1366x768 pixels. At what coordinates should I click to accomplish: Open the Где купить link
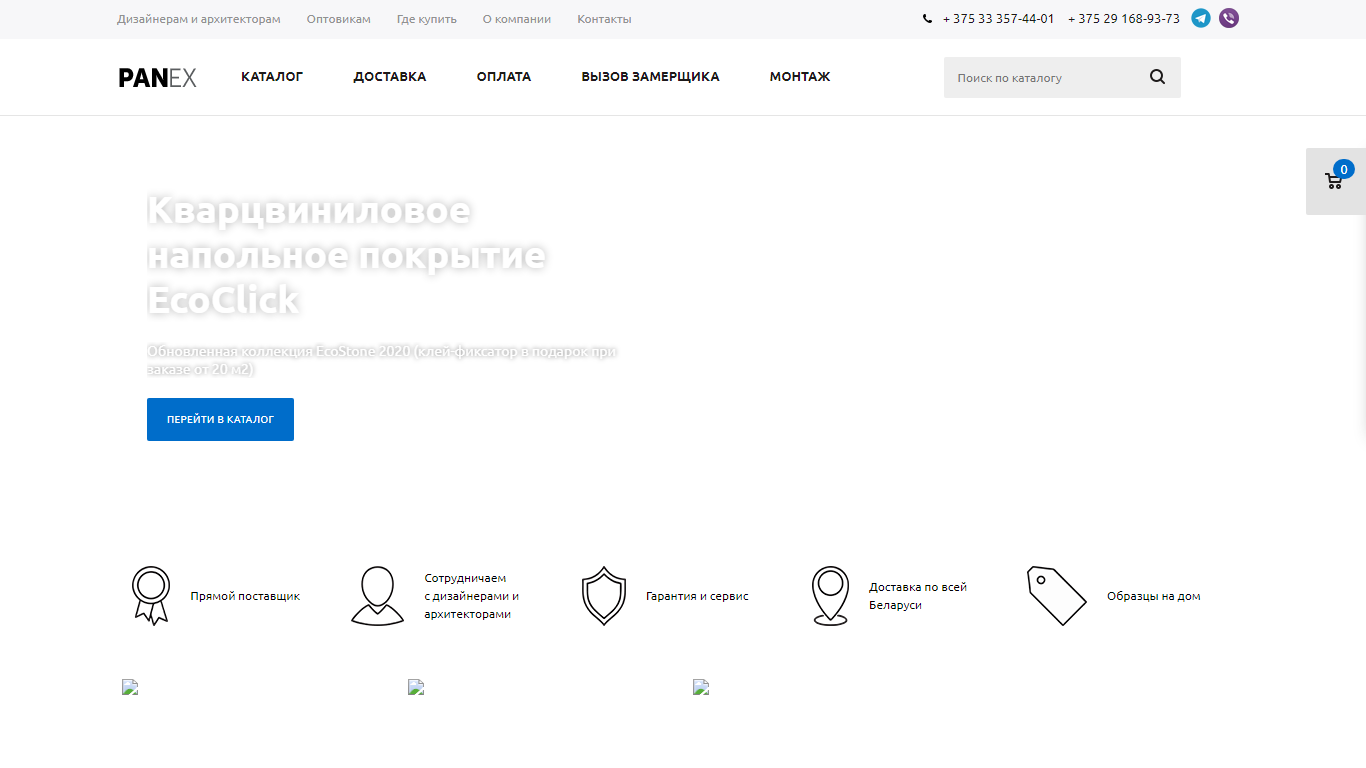click(427, 19)
